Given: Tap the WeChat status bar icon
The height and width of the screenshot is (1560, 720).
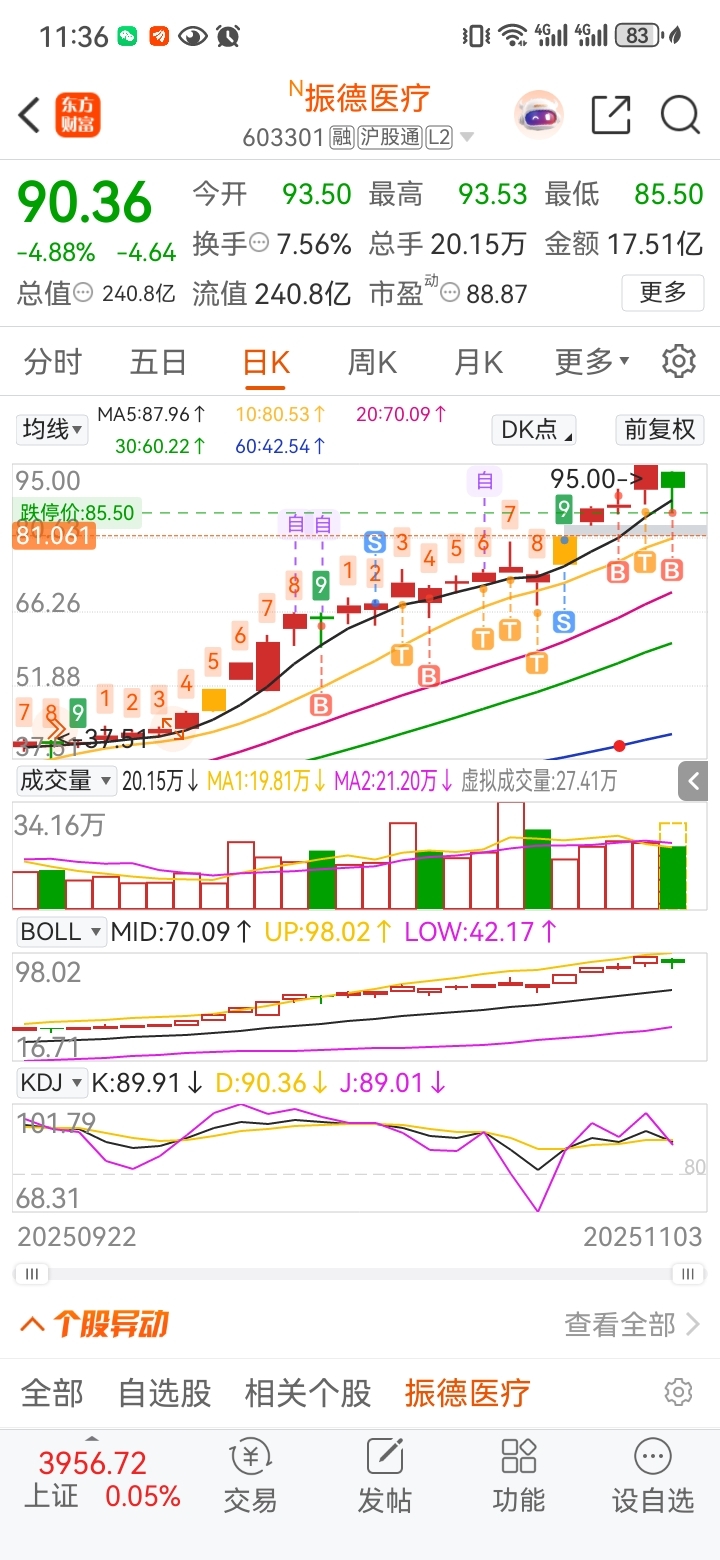Looking at the screenshot, I should 127,37.
